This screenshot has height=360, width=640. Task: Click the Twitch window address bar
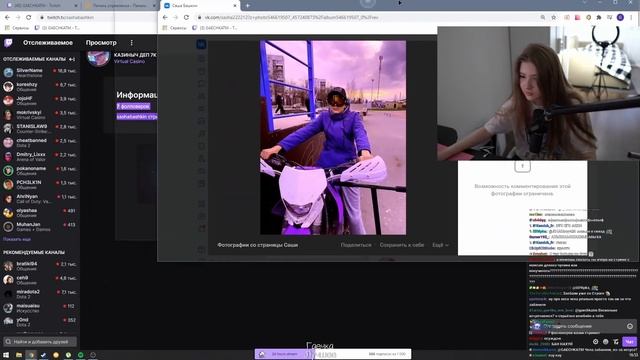96,18
